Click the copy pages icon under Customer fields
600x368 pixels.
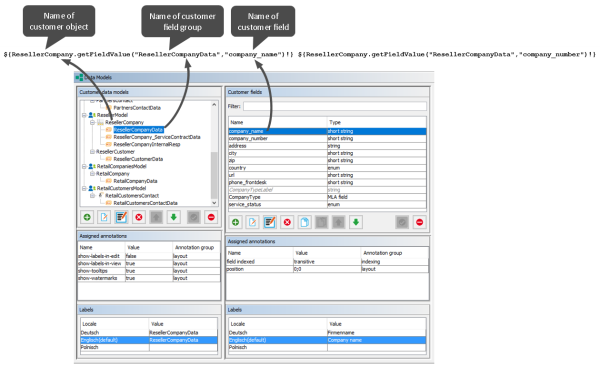point(304,222)
